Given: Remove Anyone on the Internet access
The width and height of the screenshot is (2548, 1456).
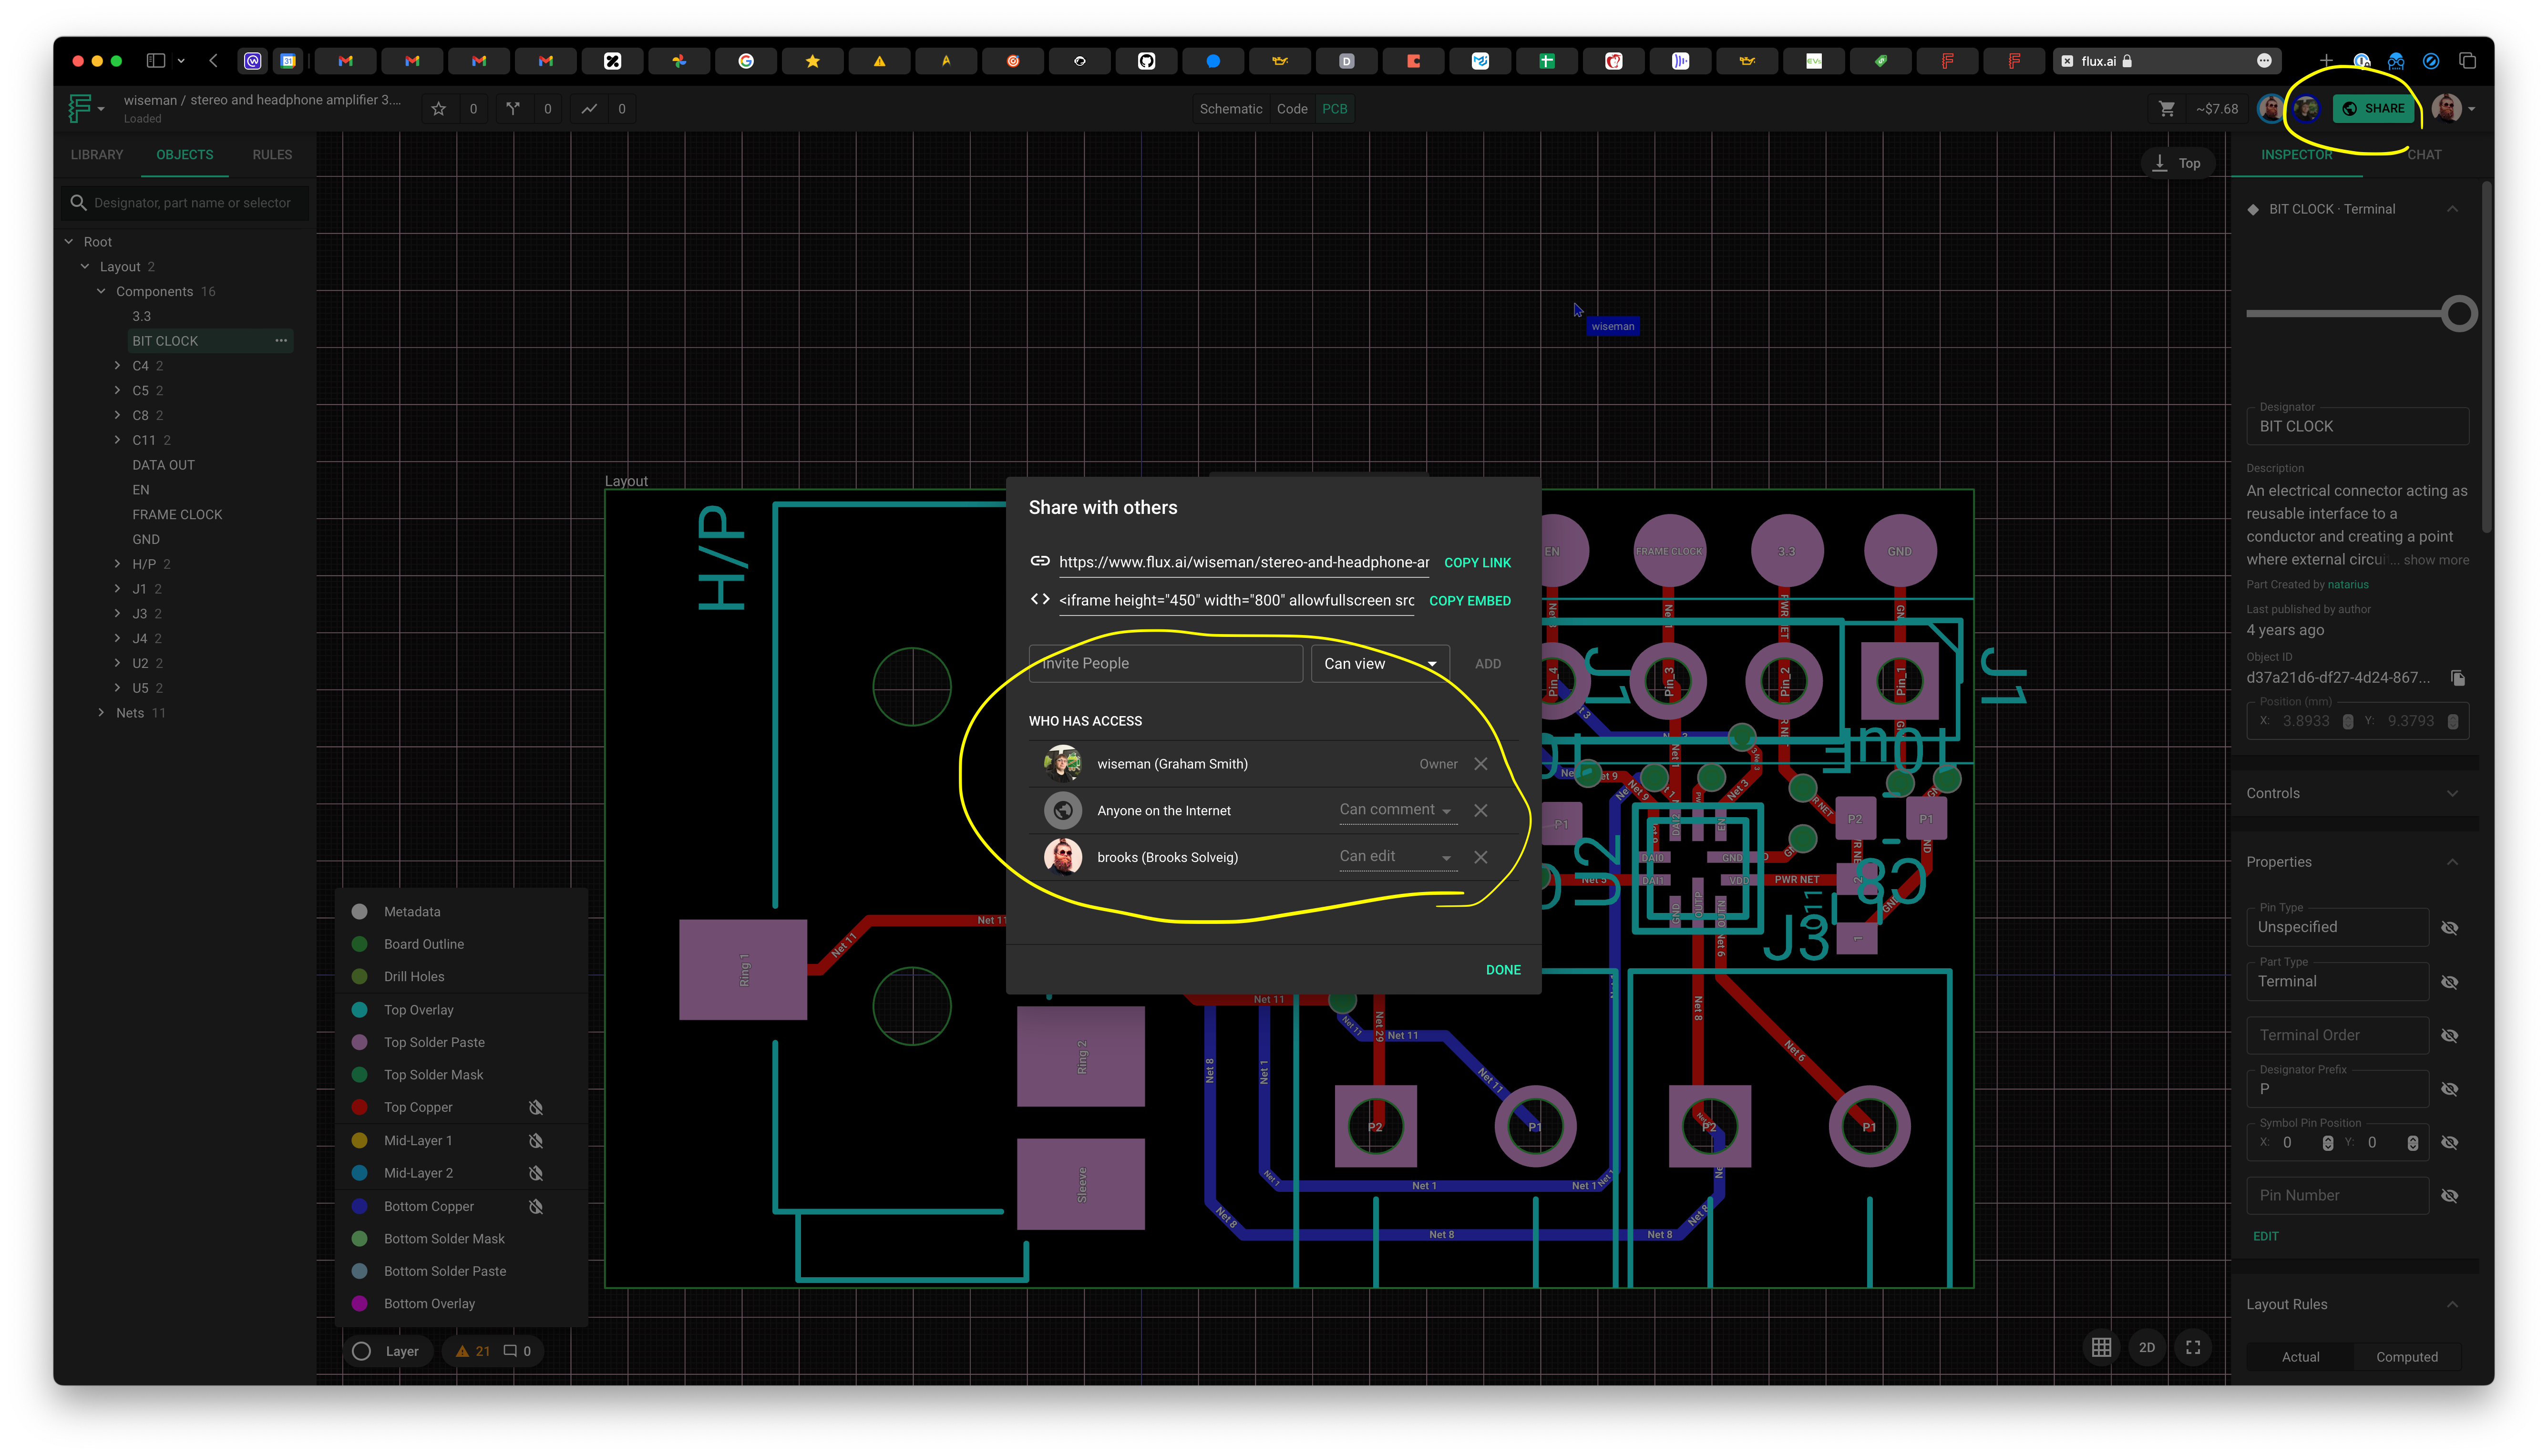Looking at the screenshot, I should coord(1481,811).
